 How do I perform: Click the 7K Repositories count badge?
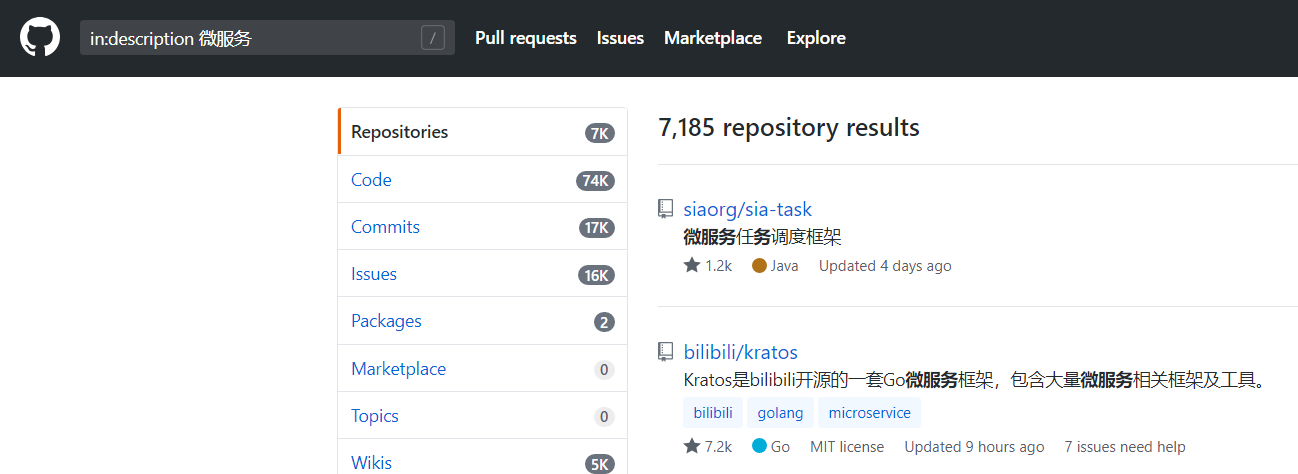600,133
